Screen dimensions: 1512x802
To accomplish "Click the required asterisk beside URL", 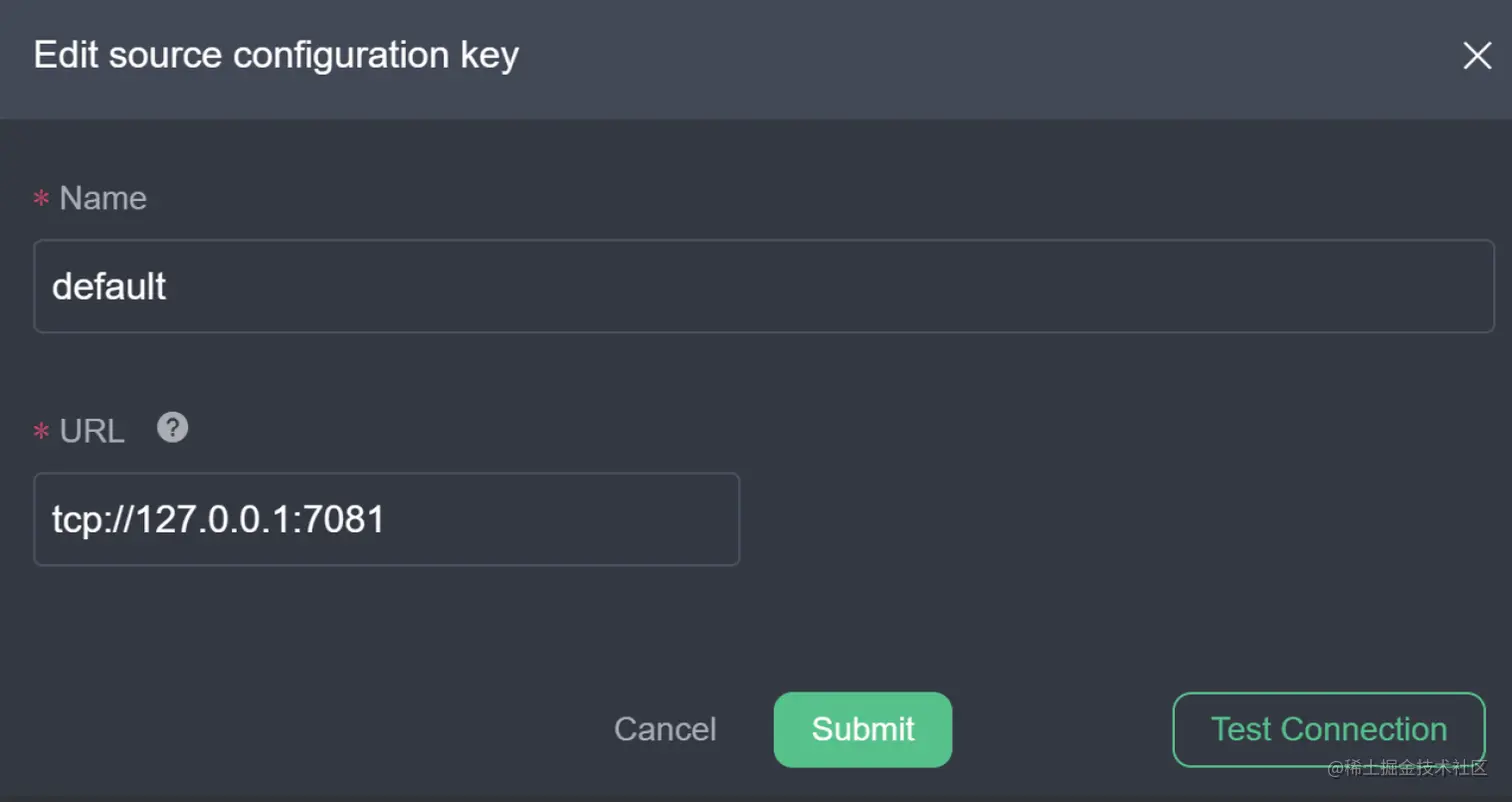I will coord(40,430).
